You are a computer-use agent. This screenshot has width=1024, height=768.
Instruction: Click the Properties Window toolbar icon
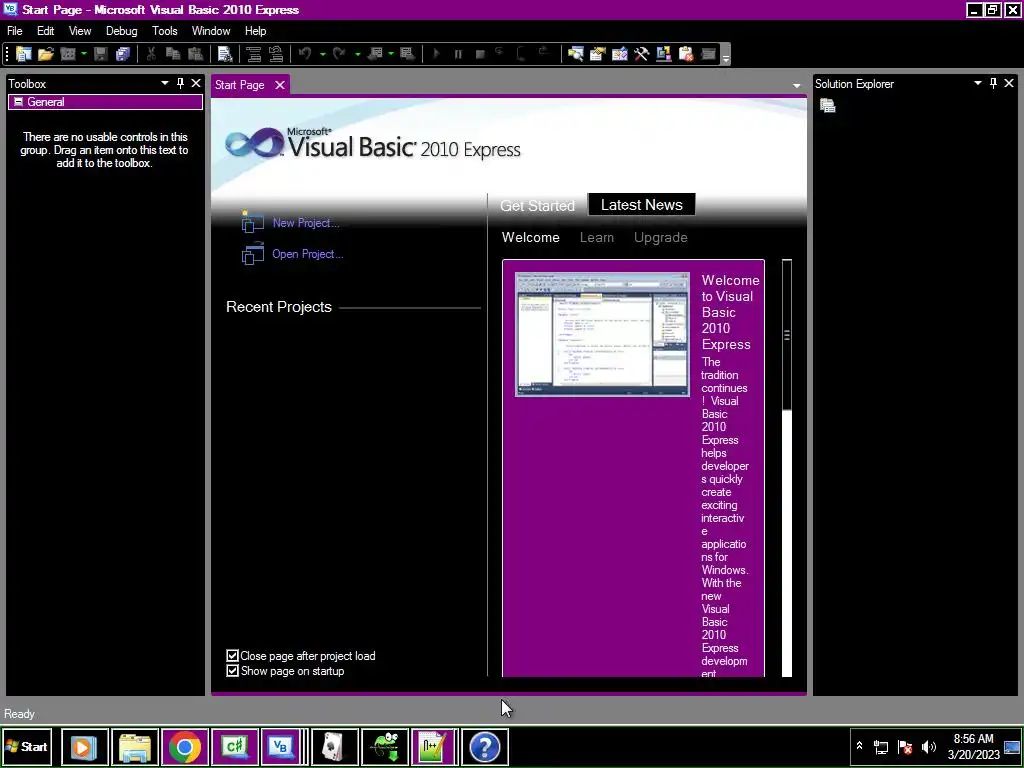click(598, 54)
